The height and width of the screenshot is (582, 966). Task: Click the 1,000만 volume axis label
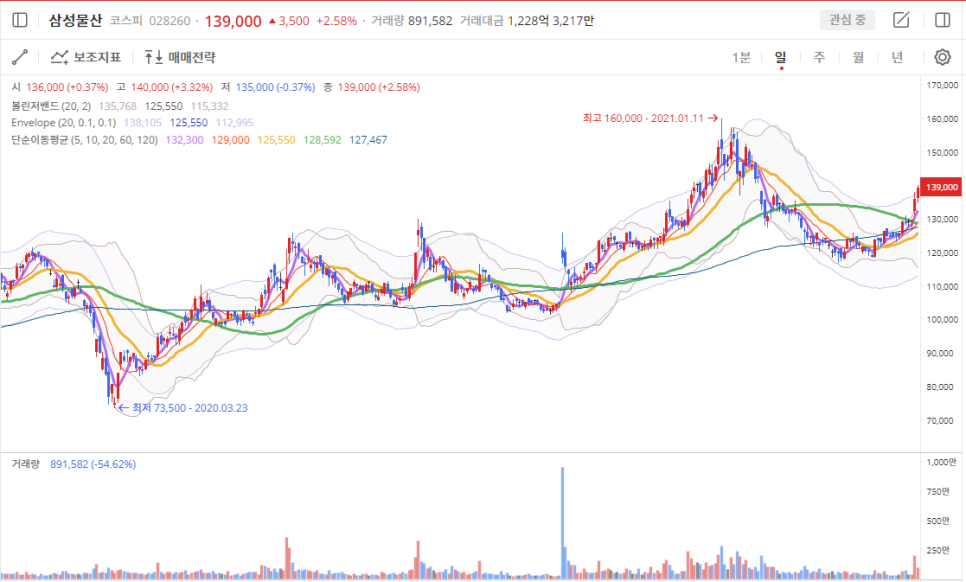pos(943,462)
